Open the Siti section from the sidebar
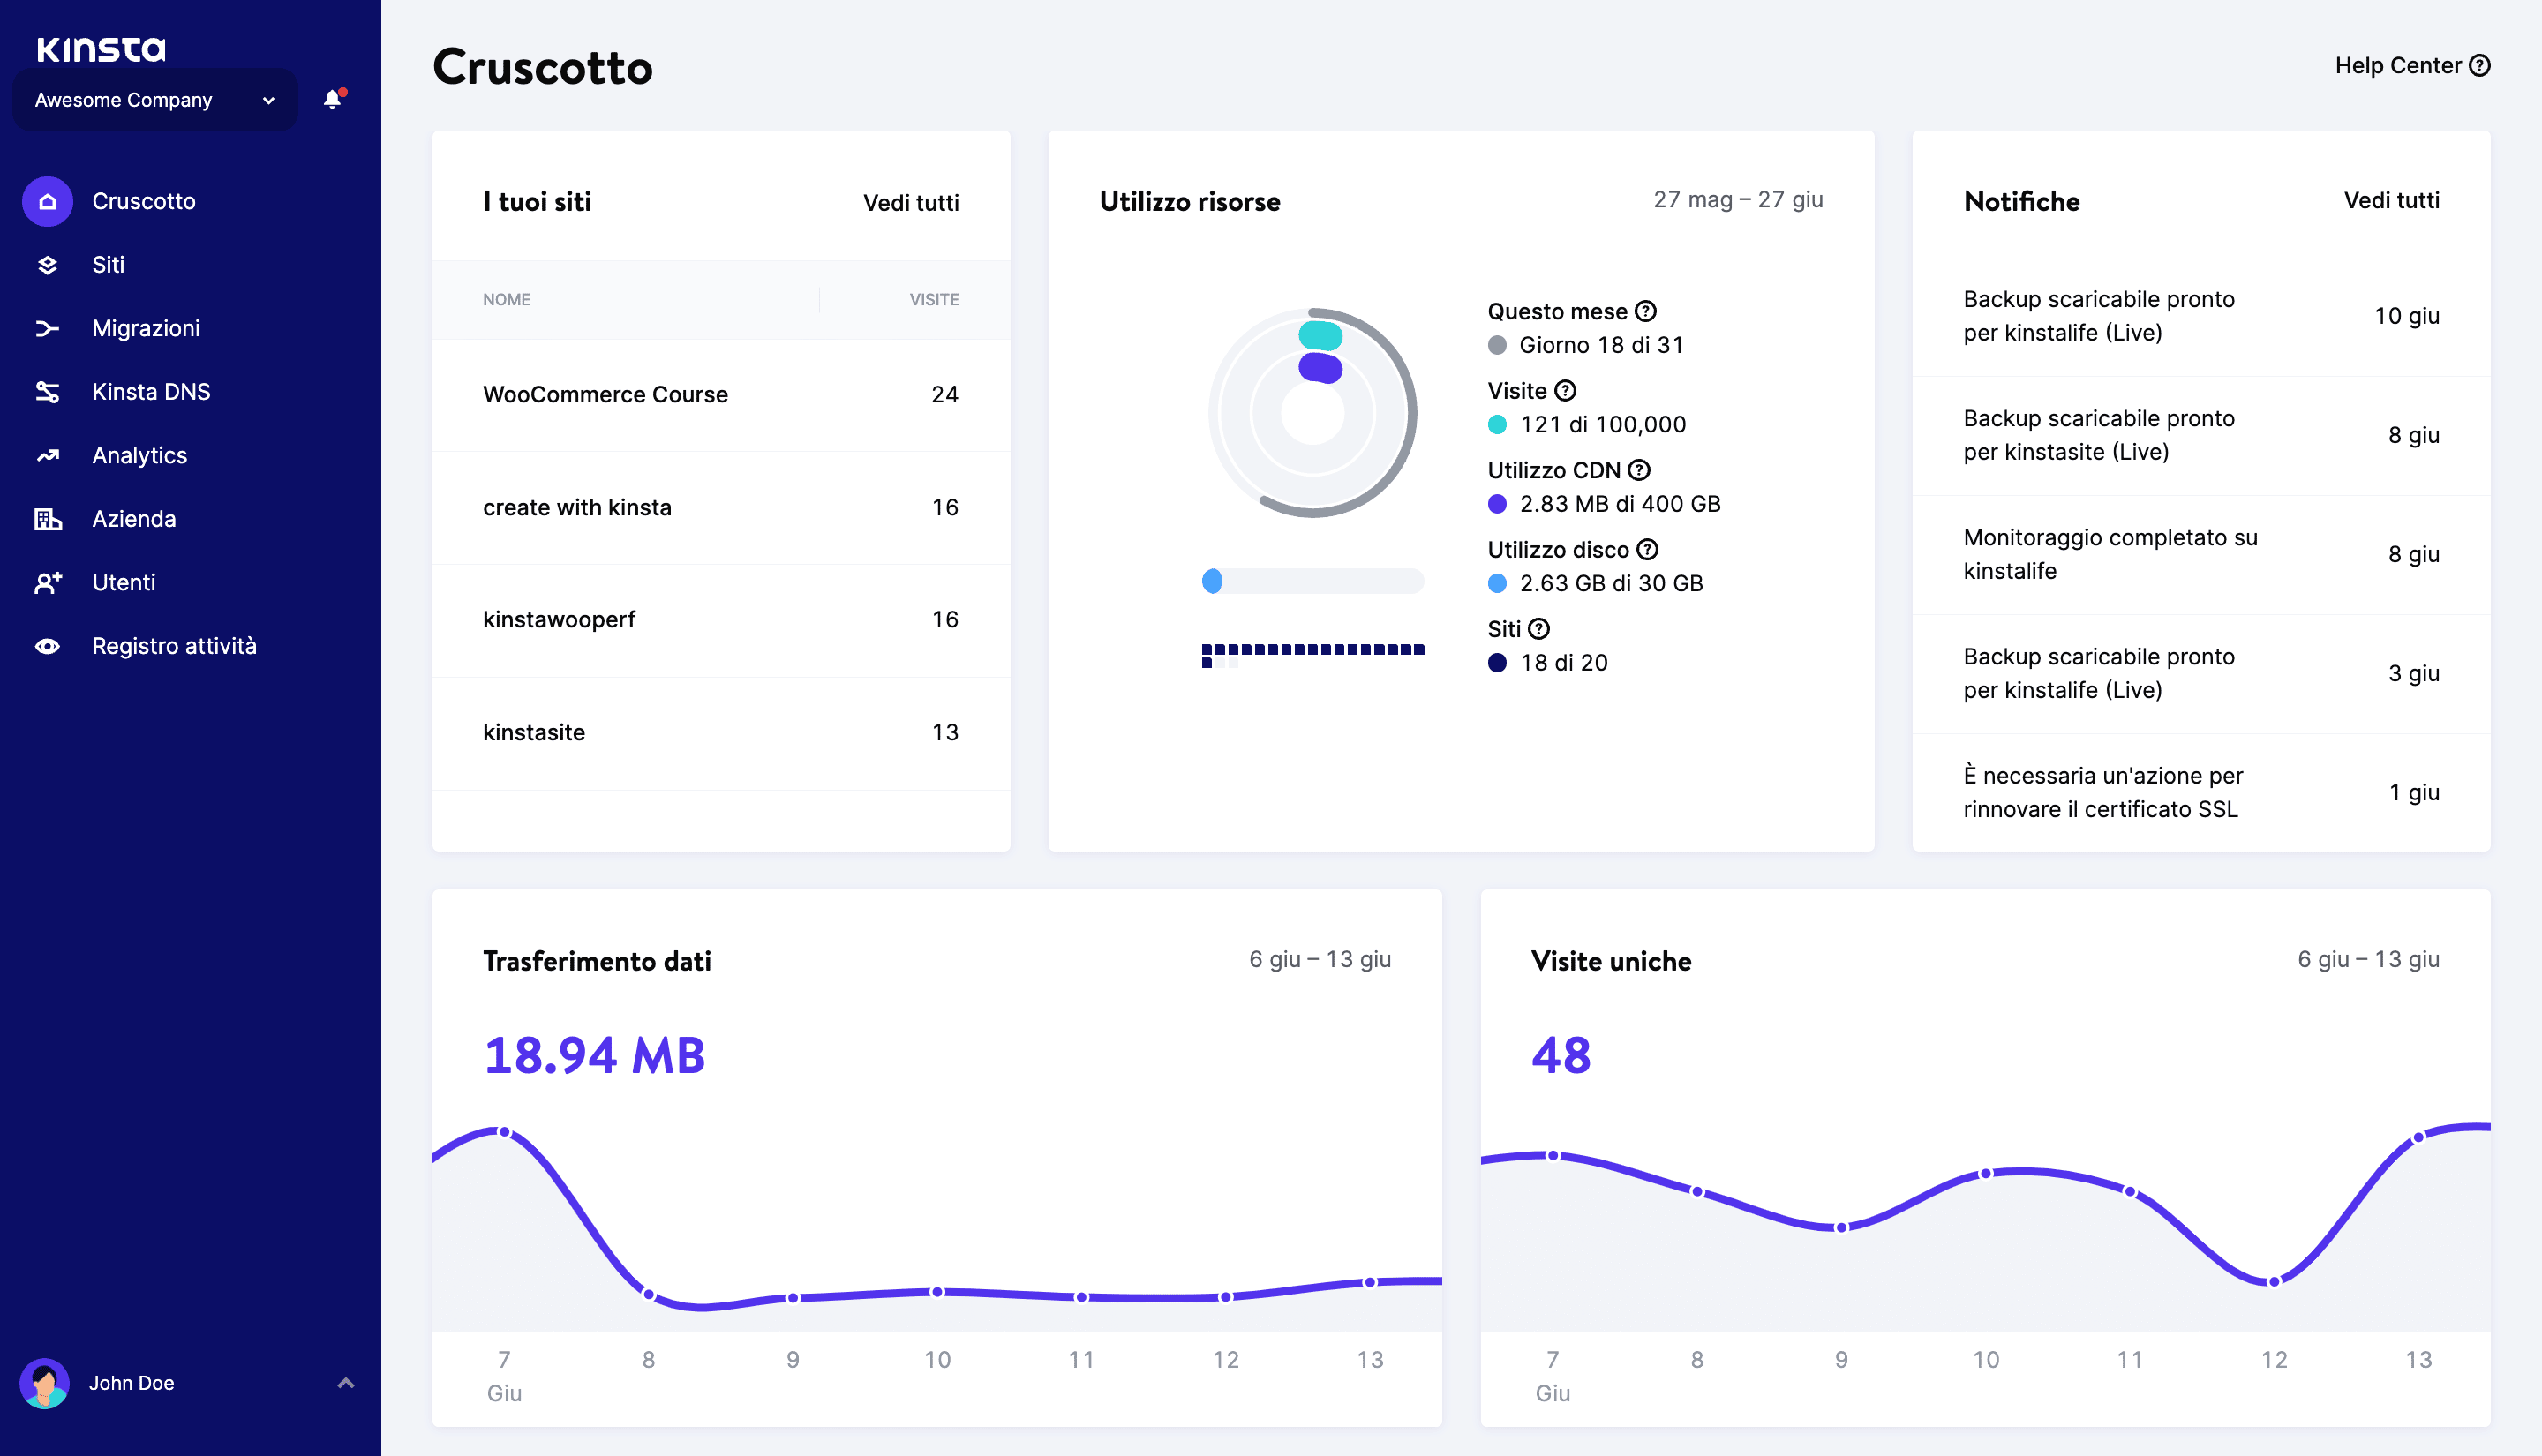 tap(109, 264)
